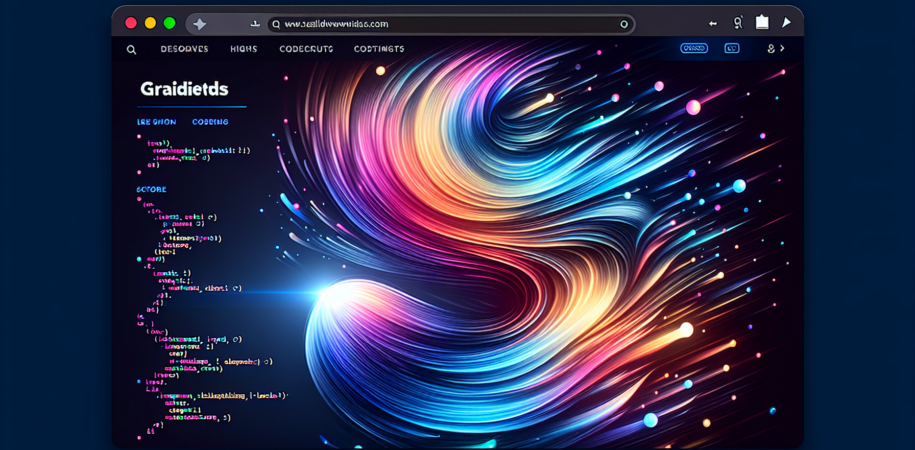Click the play arrow icon at toolbar right

787,22
